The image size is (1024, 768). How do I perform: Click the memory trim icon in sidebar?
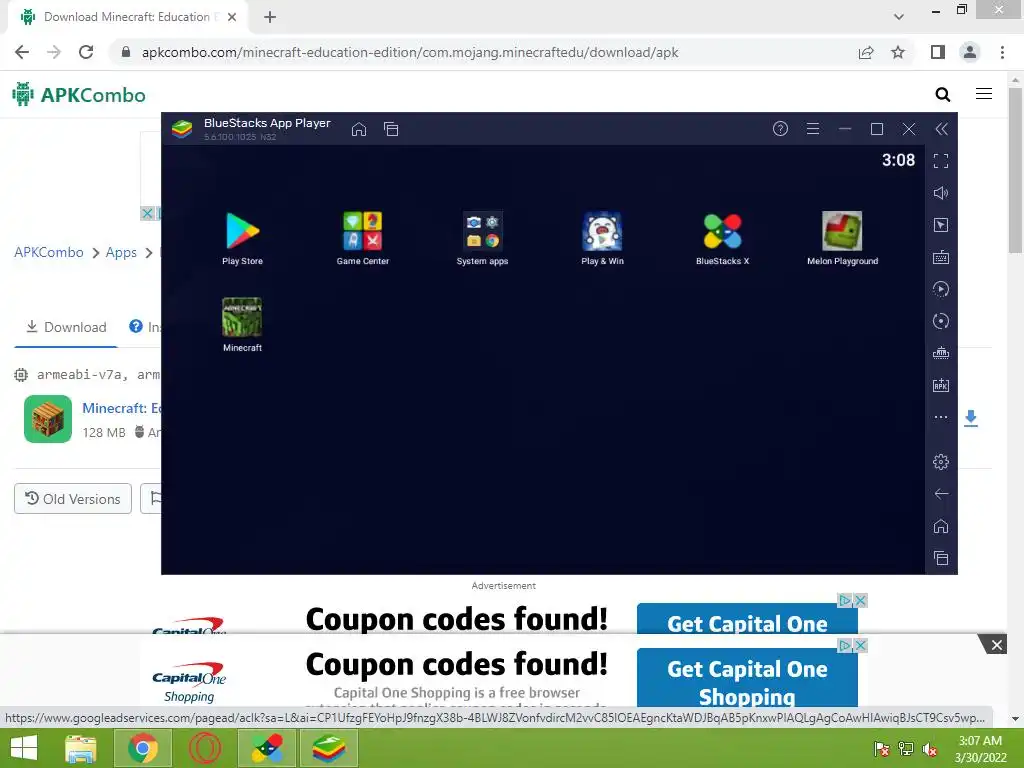(940, 353)
